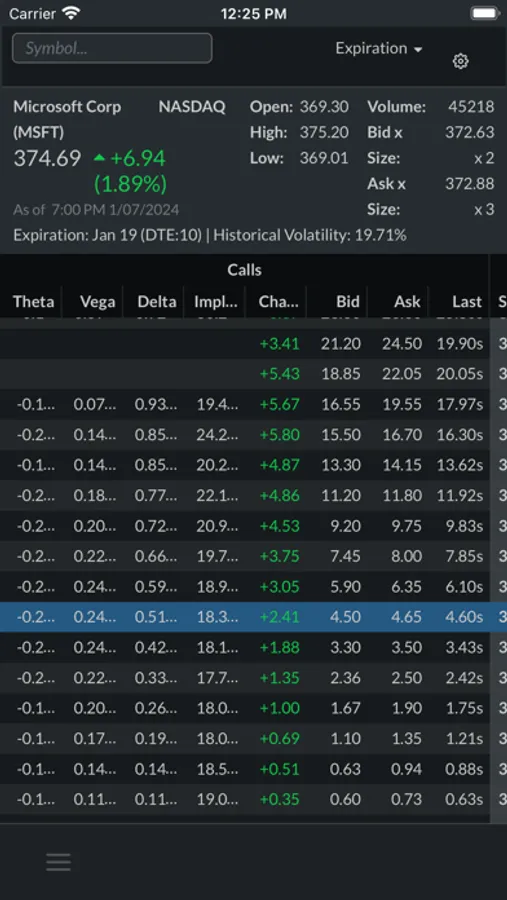Click bid price 3.30
Viewport: 507px width, 900px height.
345,648
